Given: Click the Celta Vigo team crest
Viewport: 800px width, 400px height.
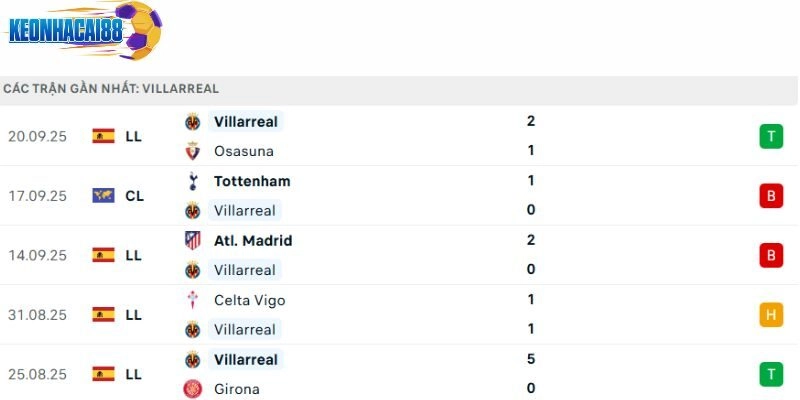Looking at the screenshot, I should (193, 300).
